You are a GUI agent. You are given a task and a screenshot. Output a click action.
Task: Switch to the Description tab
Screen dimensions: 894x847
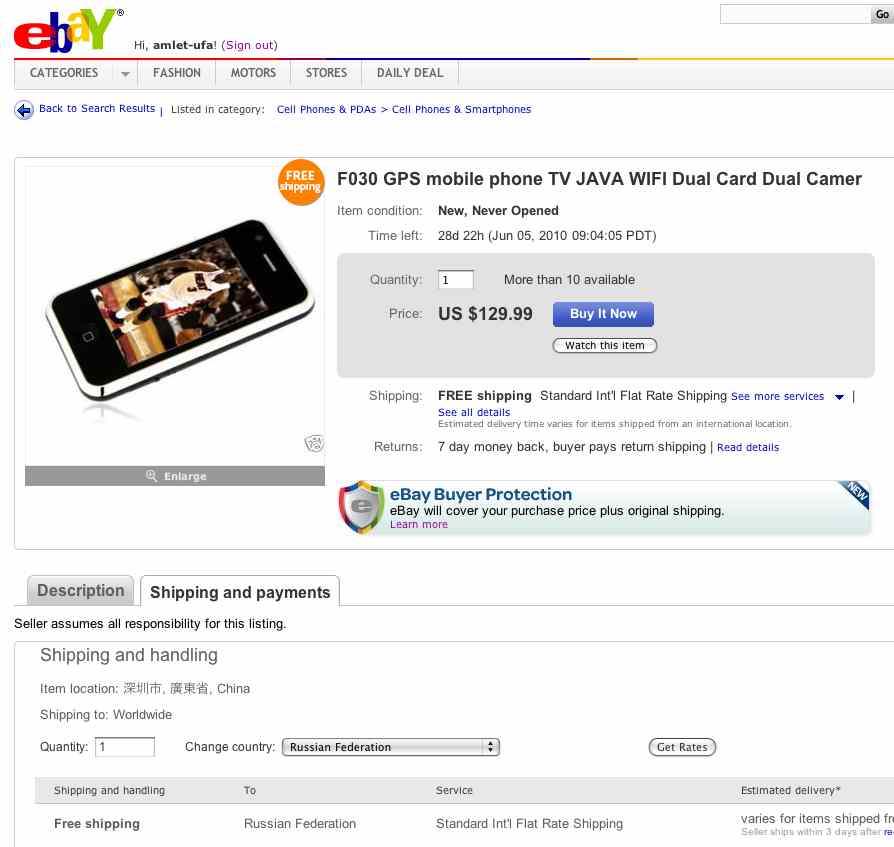(x=80, y=591)
